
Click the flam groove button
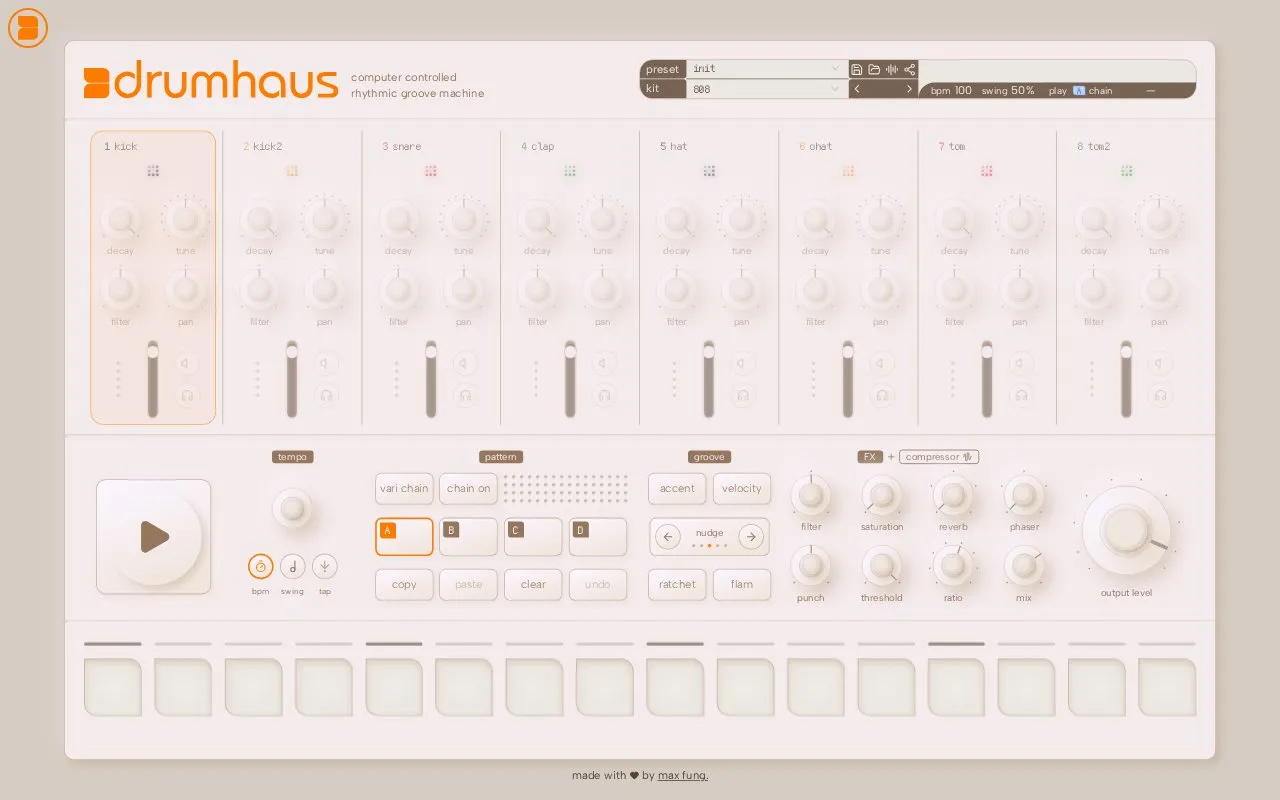[742, 585]
